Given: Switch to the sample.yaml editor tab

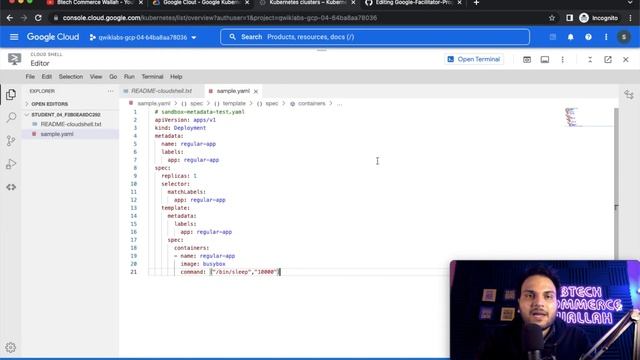Looking at the screenshot, I should pyautogui.click(x=233, y=91).
